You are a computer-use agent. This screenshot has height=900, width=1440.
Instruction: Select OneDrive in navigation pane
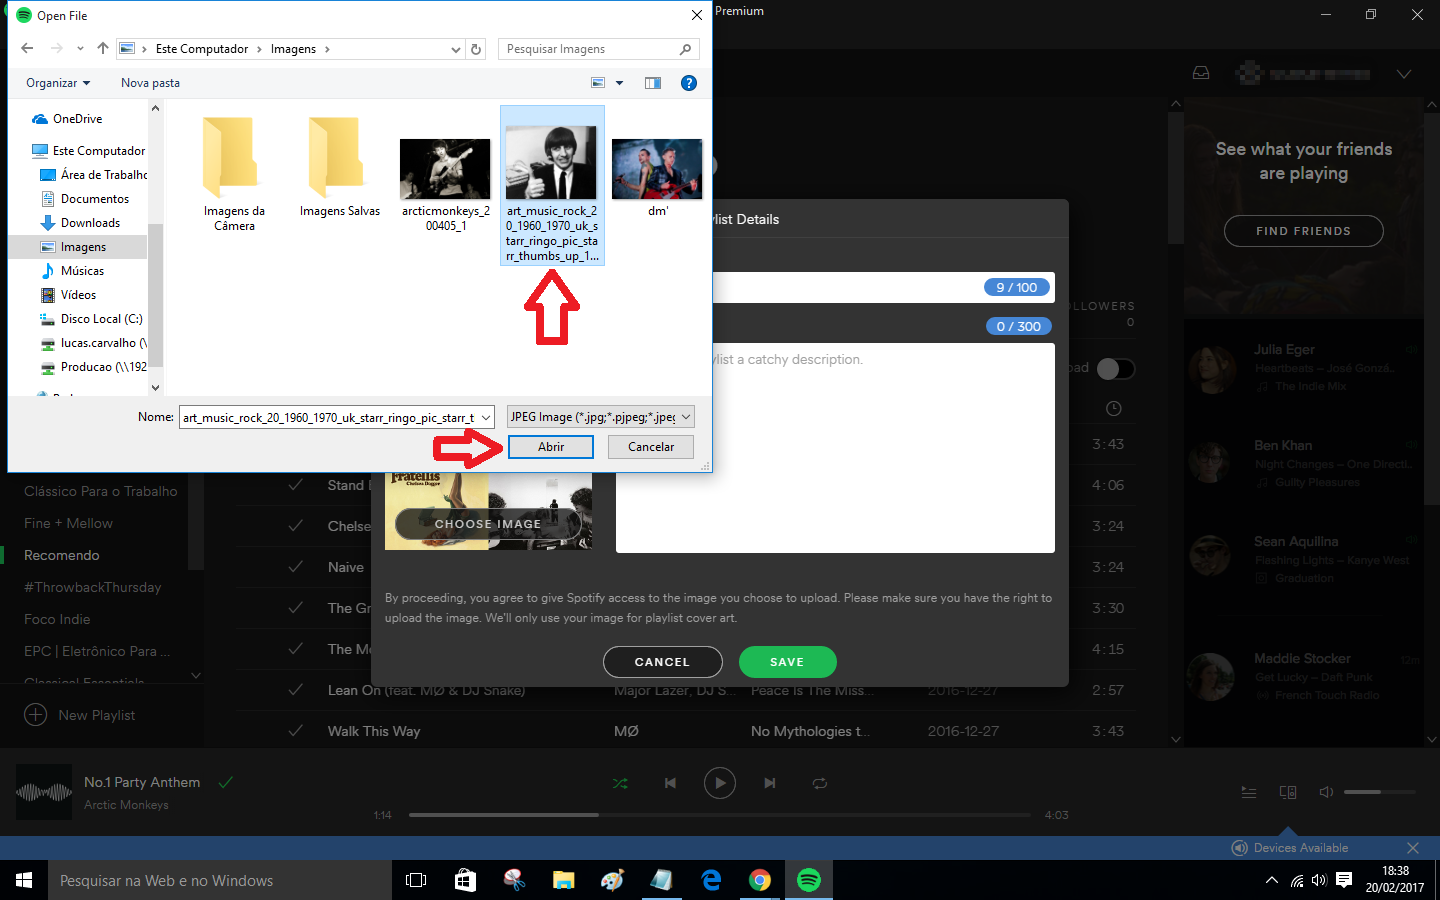(78, 119)
